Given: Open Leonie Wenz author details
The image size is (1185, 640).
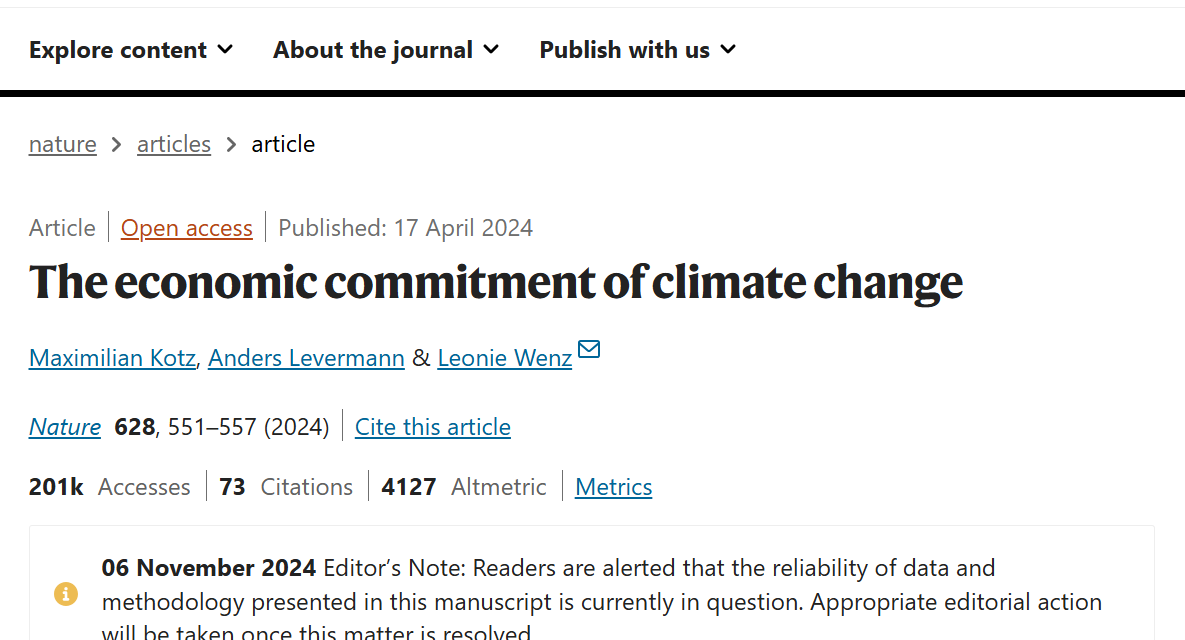Looking at the screenshot, I should tap(505, 357).
